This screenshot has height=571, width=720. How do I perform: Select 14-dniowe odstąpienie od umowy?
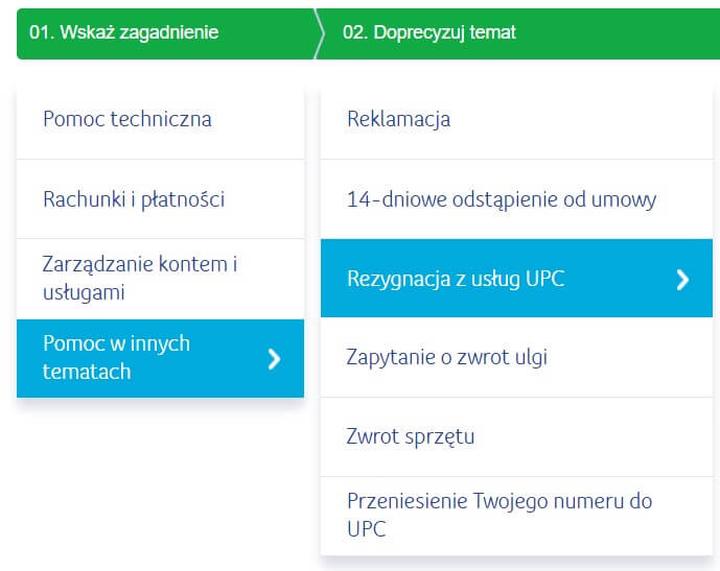(x=516, y=199)
